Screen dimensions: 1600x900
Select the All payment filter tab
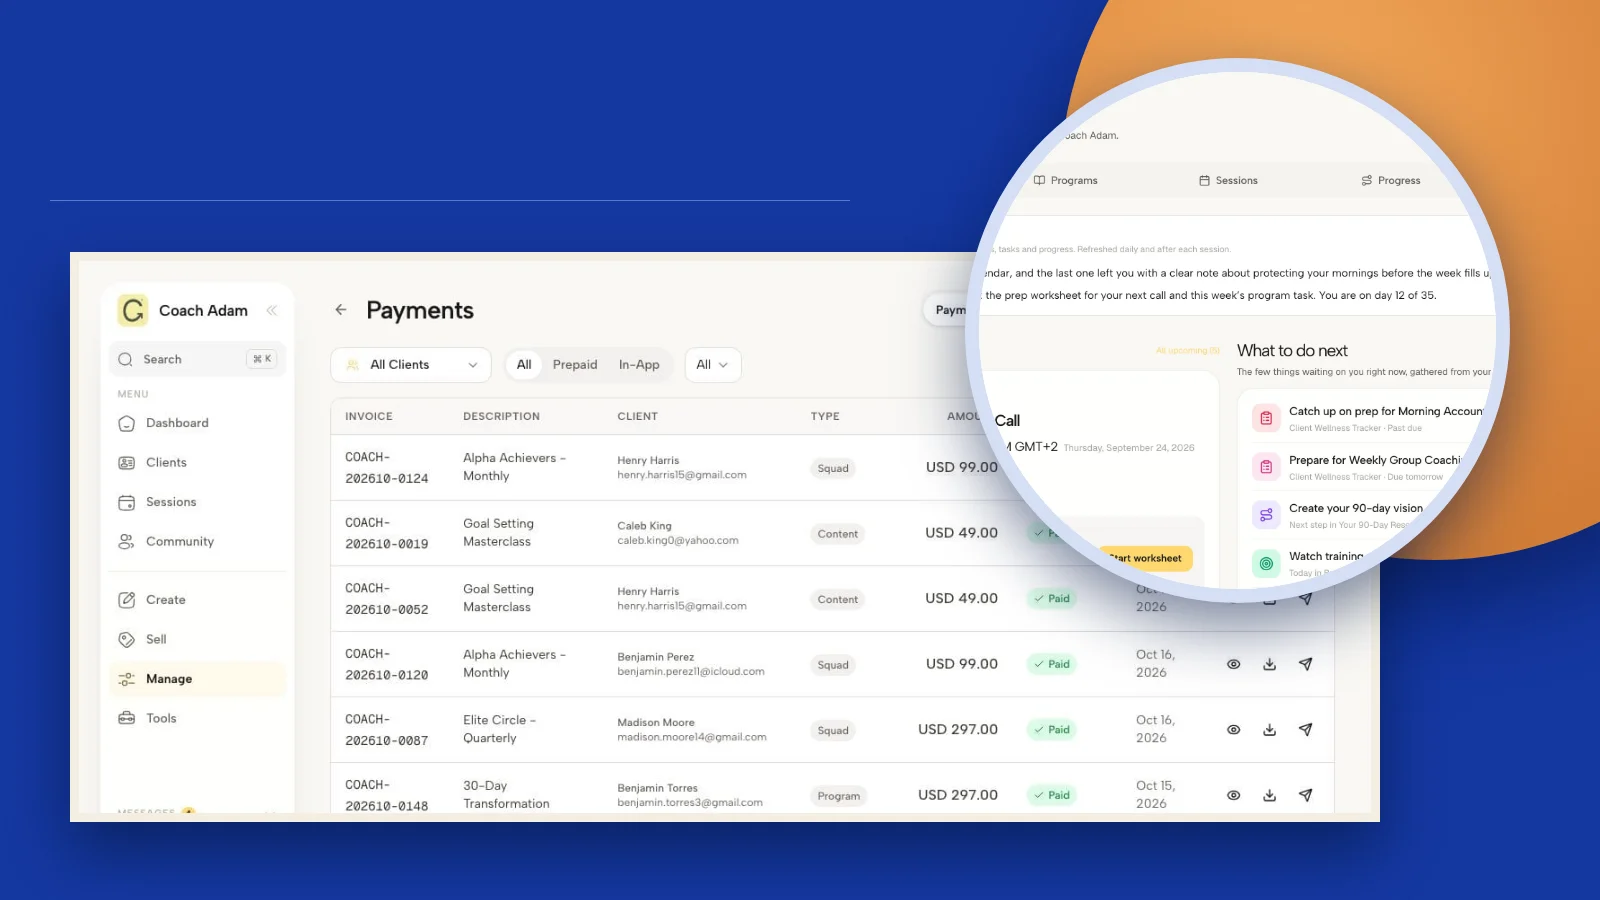pos(524,365)
